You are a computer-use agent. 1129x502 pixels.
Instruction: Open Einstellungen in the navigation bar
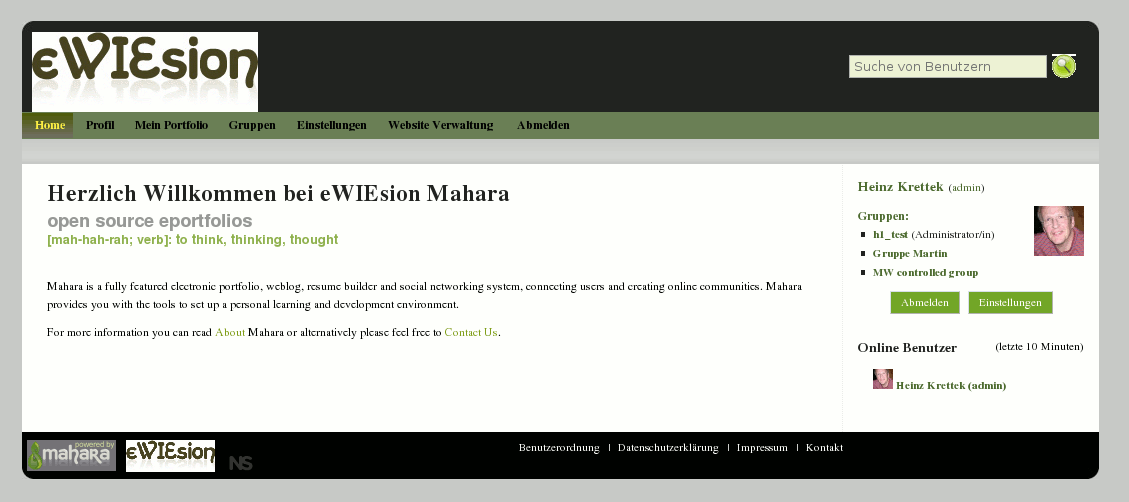click(332, 125)
